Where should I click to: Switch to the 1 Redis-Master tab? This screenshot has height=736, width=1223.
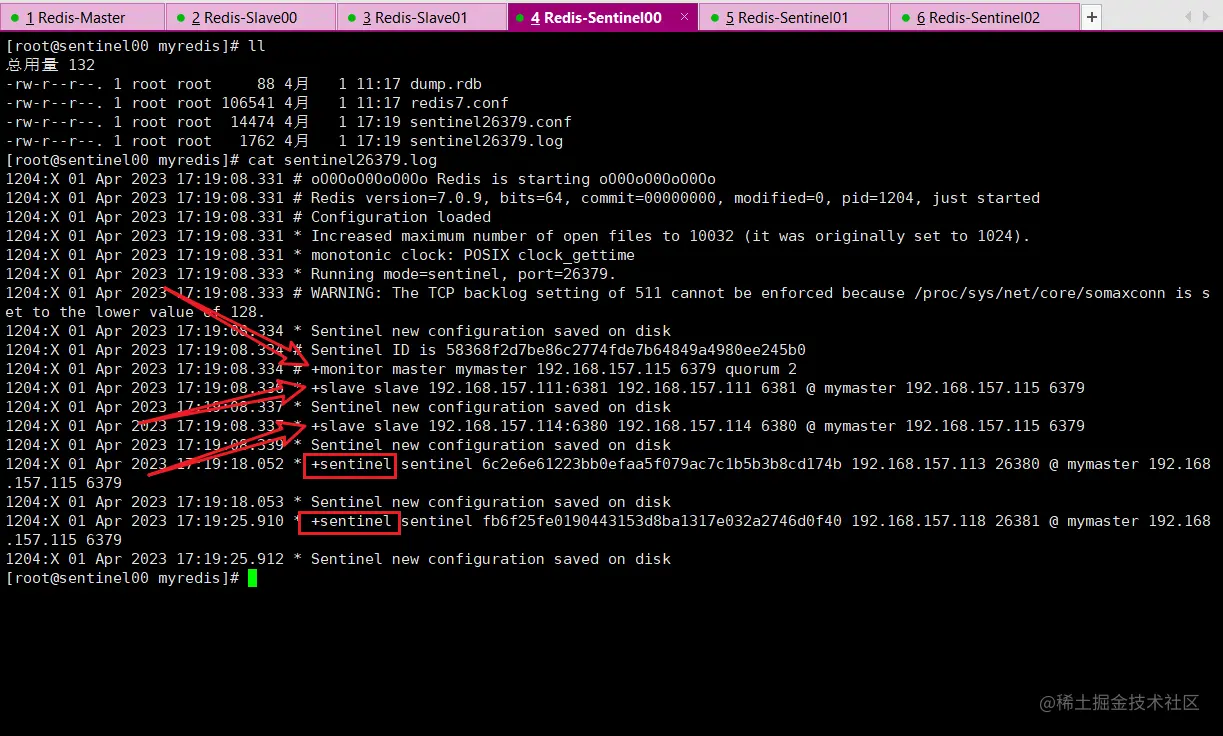click(83, 17)
